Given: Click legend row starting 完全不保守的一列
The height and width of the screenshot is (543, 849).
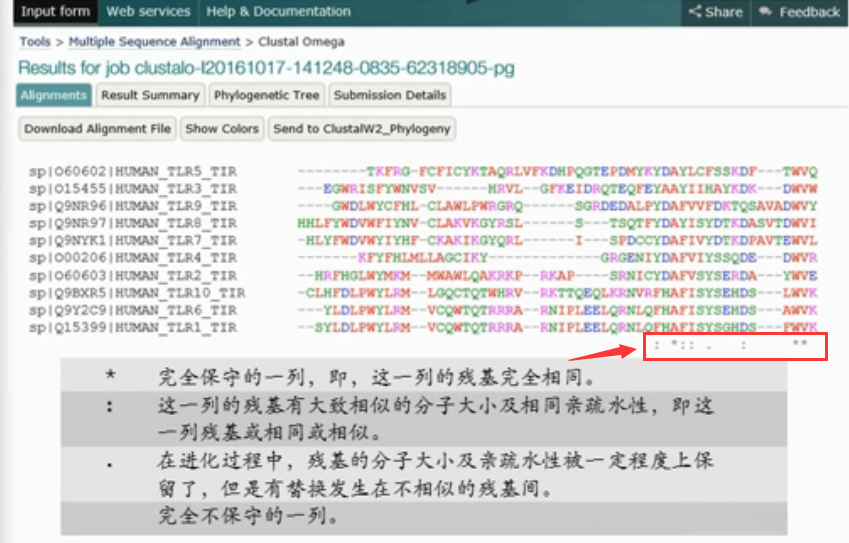Looking at the screenshot, I should 248,516.
